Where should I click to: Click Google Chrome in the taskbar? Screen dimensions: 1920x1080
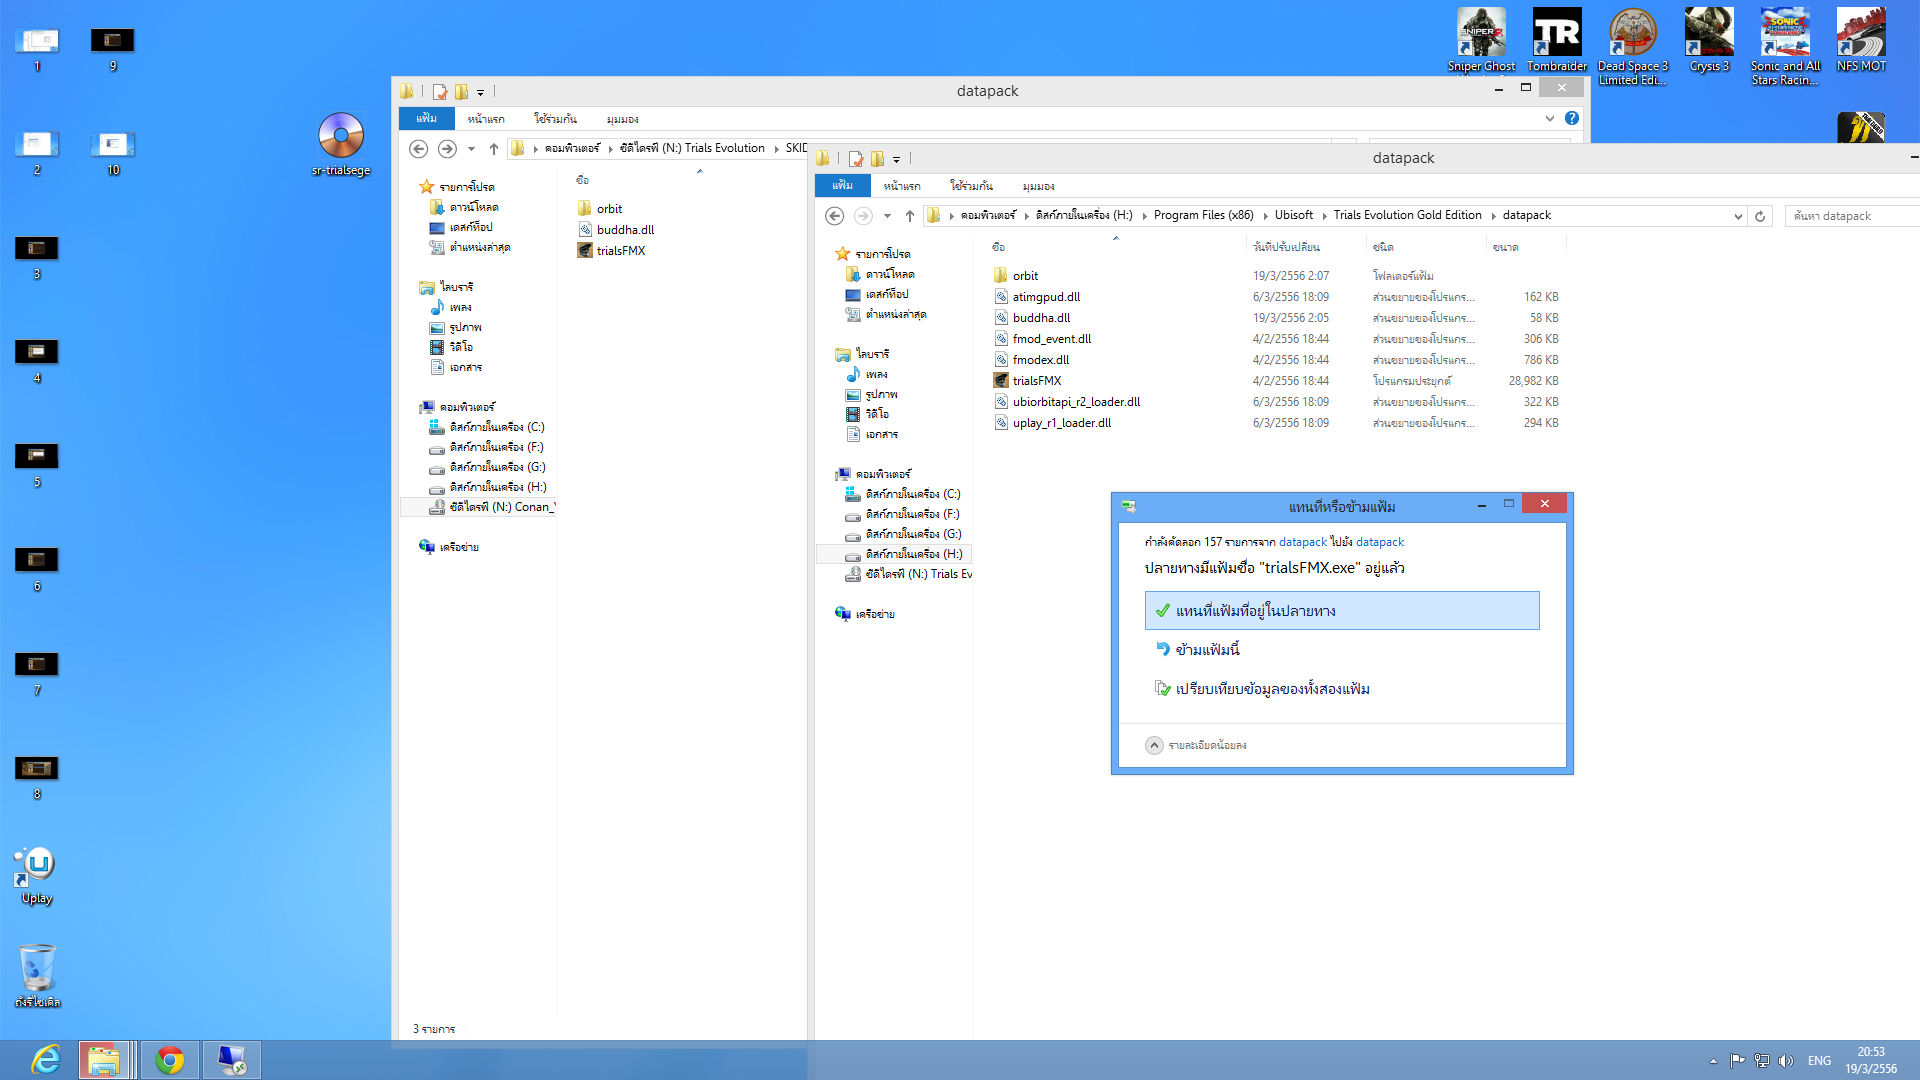click(170, 1060)
